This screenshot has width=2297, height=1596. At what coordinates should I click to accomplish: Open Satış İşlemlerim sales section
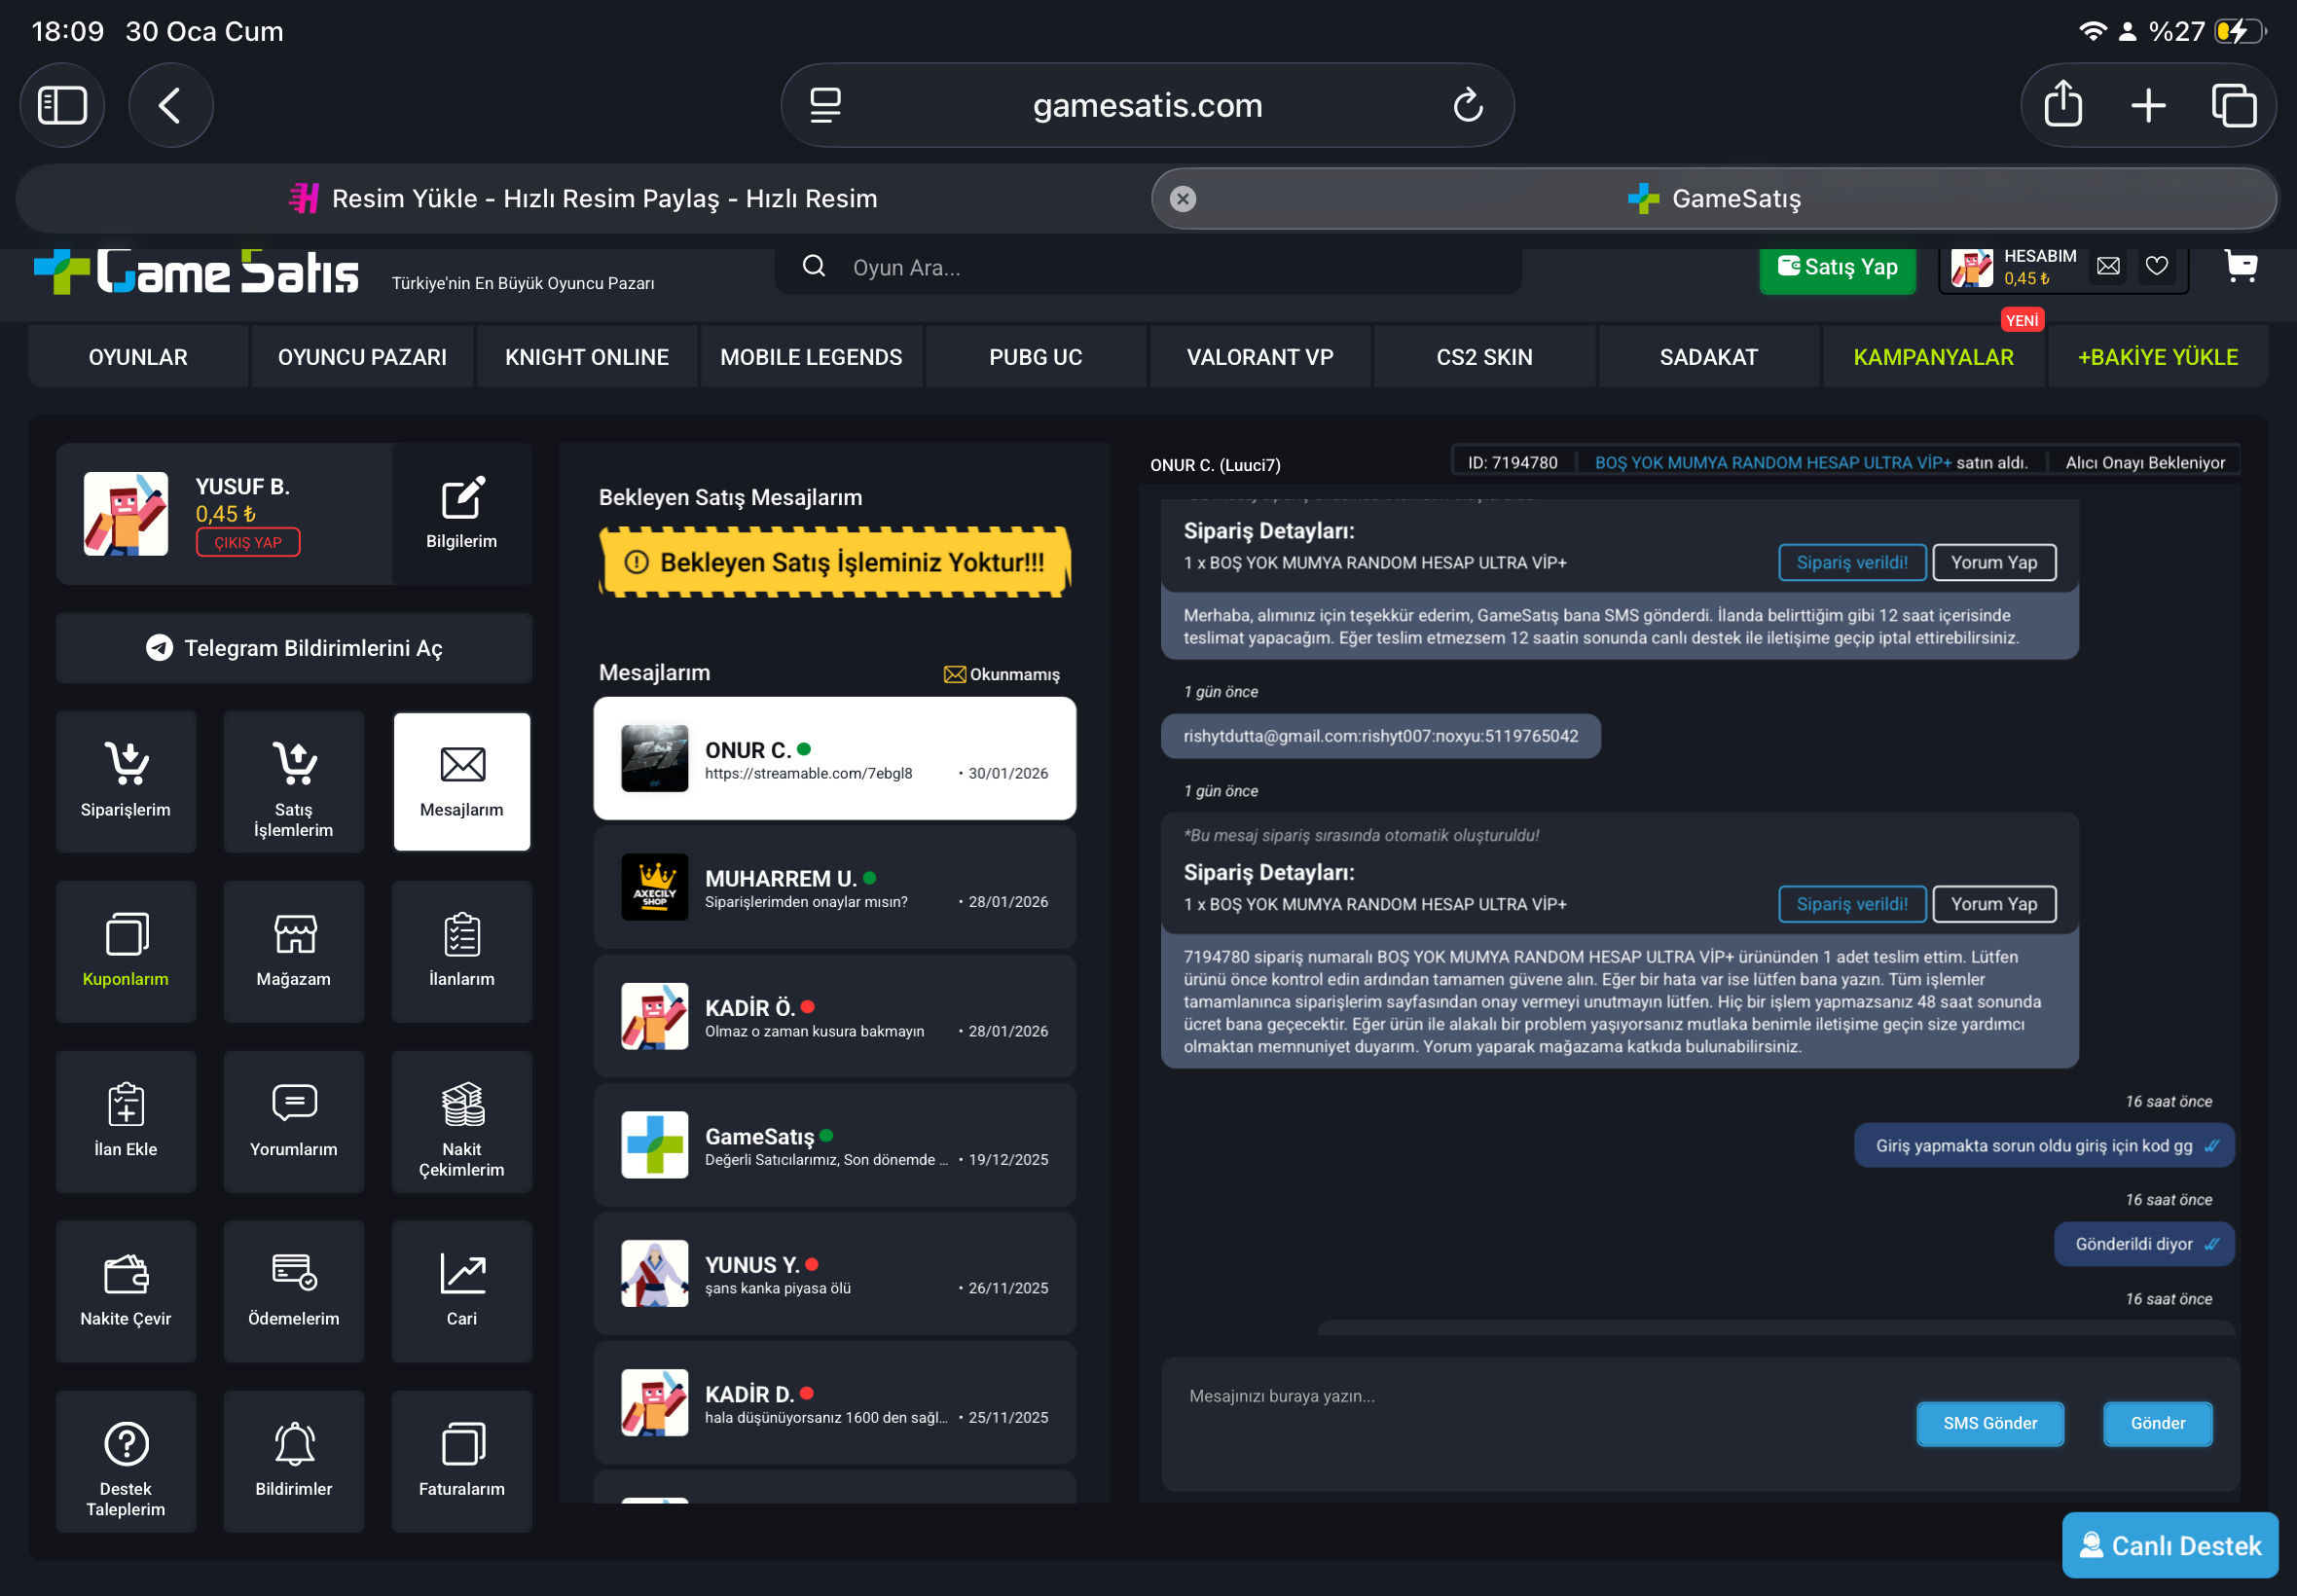pyautogui.click(x=294, y=781)
